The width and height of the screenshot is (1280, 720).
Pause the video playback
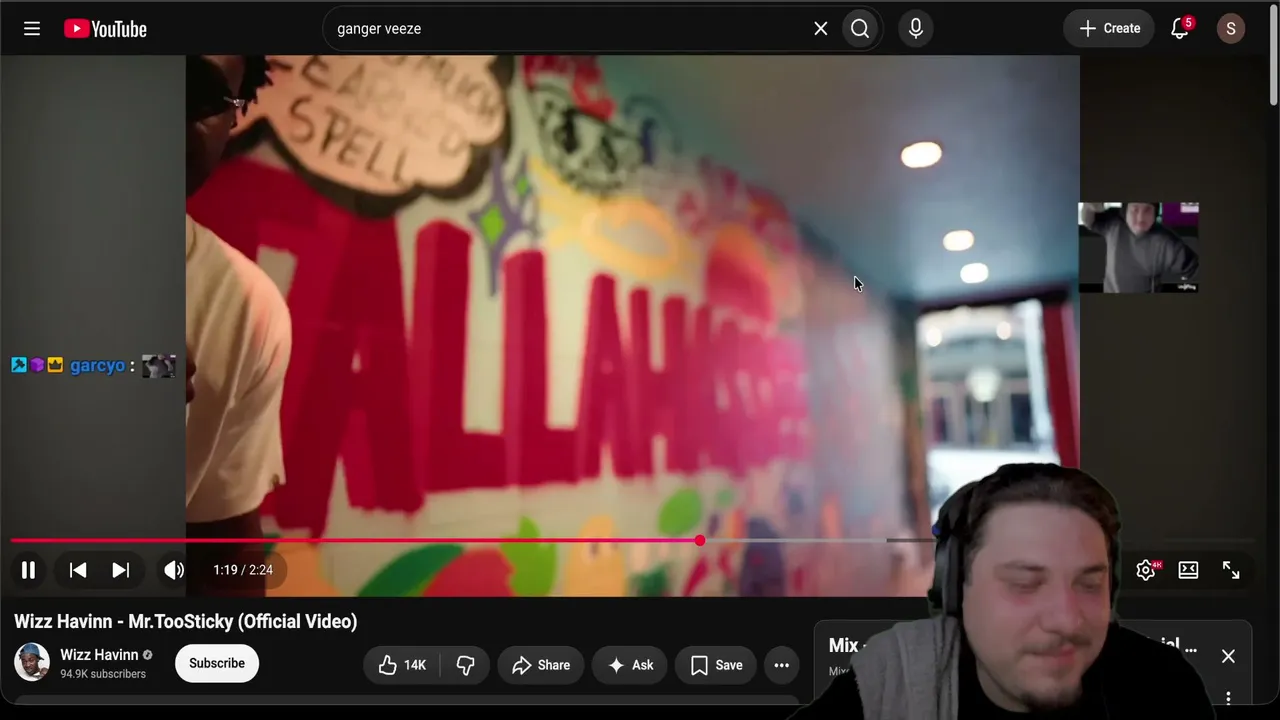[28, 570]
